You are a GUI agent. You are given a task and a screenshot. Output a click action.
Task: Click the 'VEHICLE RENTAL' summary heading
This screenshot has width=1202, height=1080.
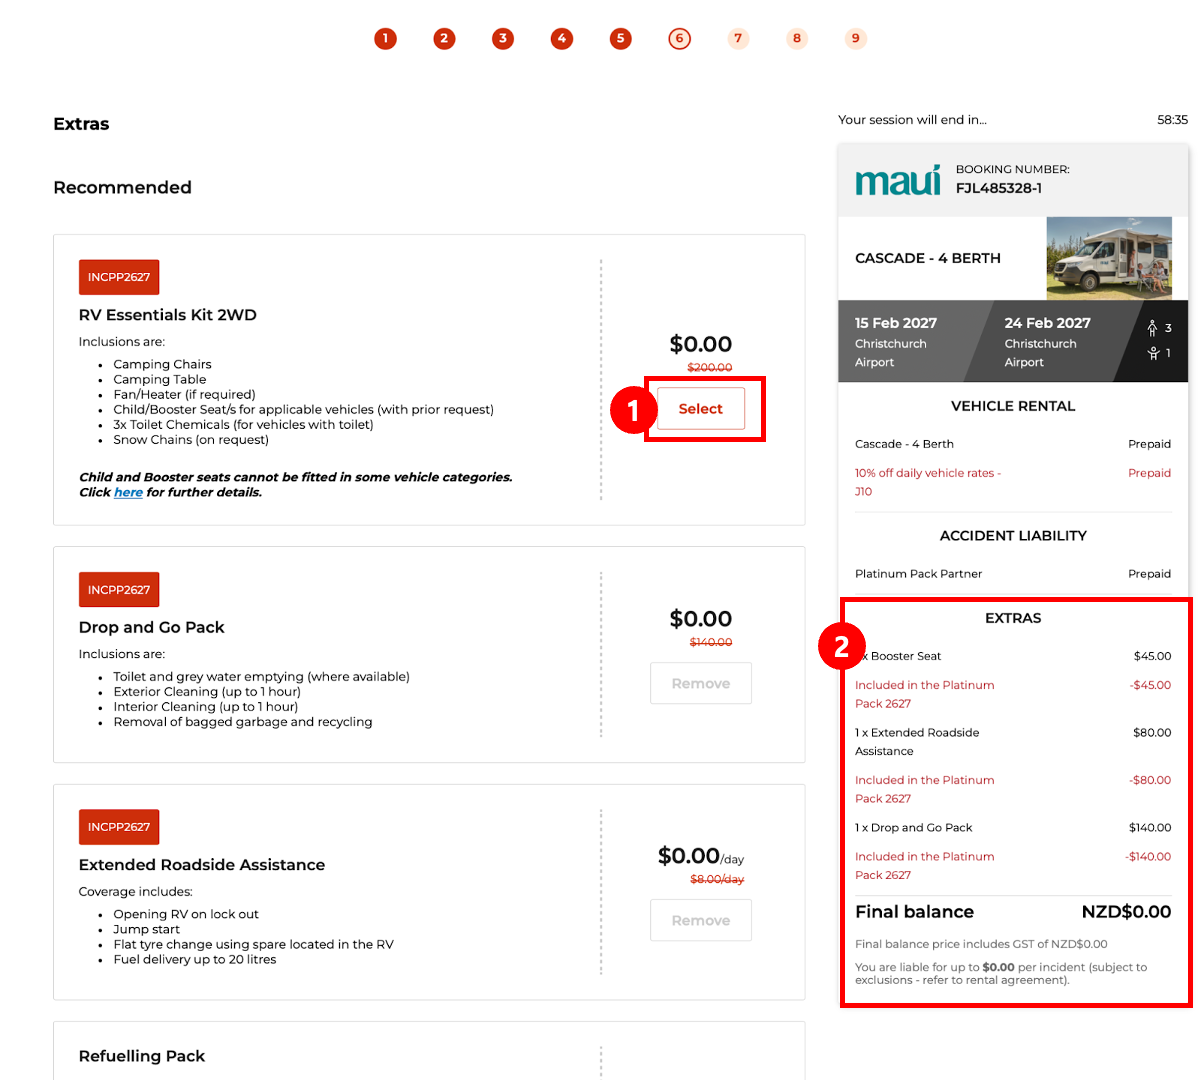click(x=1013, y=406)
